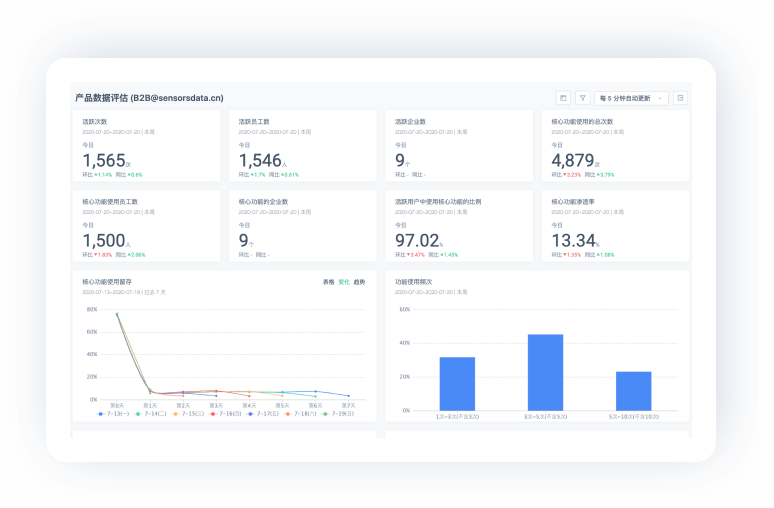Click the bar for 1次~3次 usage
Image resolution: width=774 pixels, height=508 pixels.
pos(457,383)
